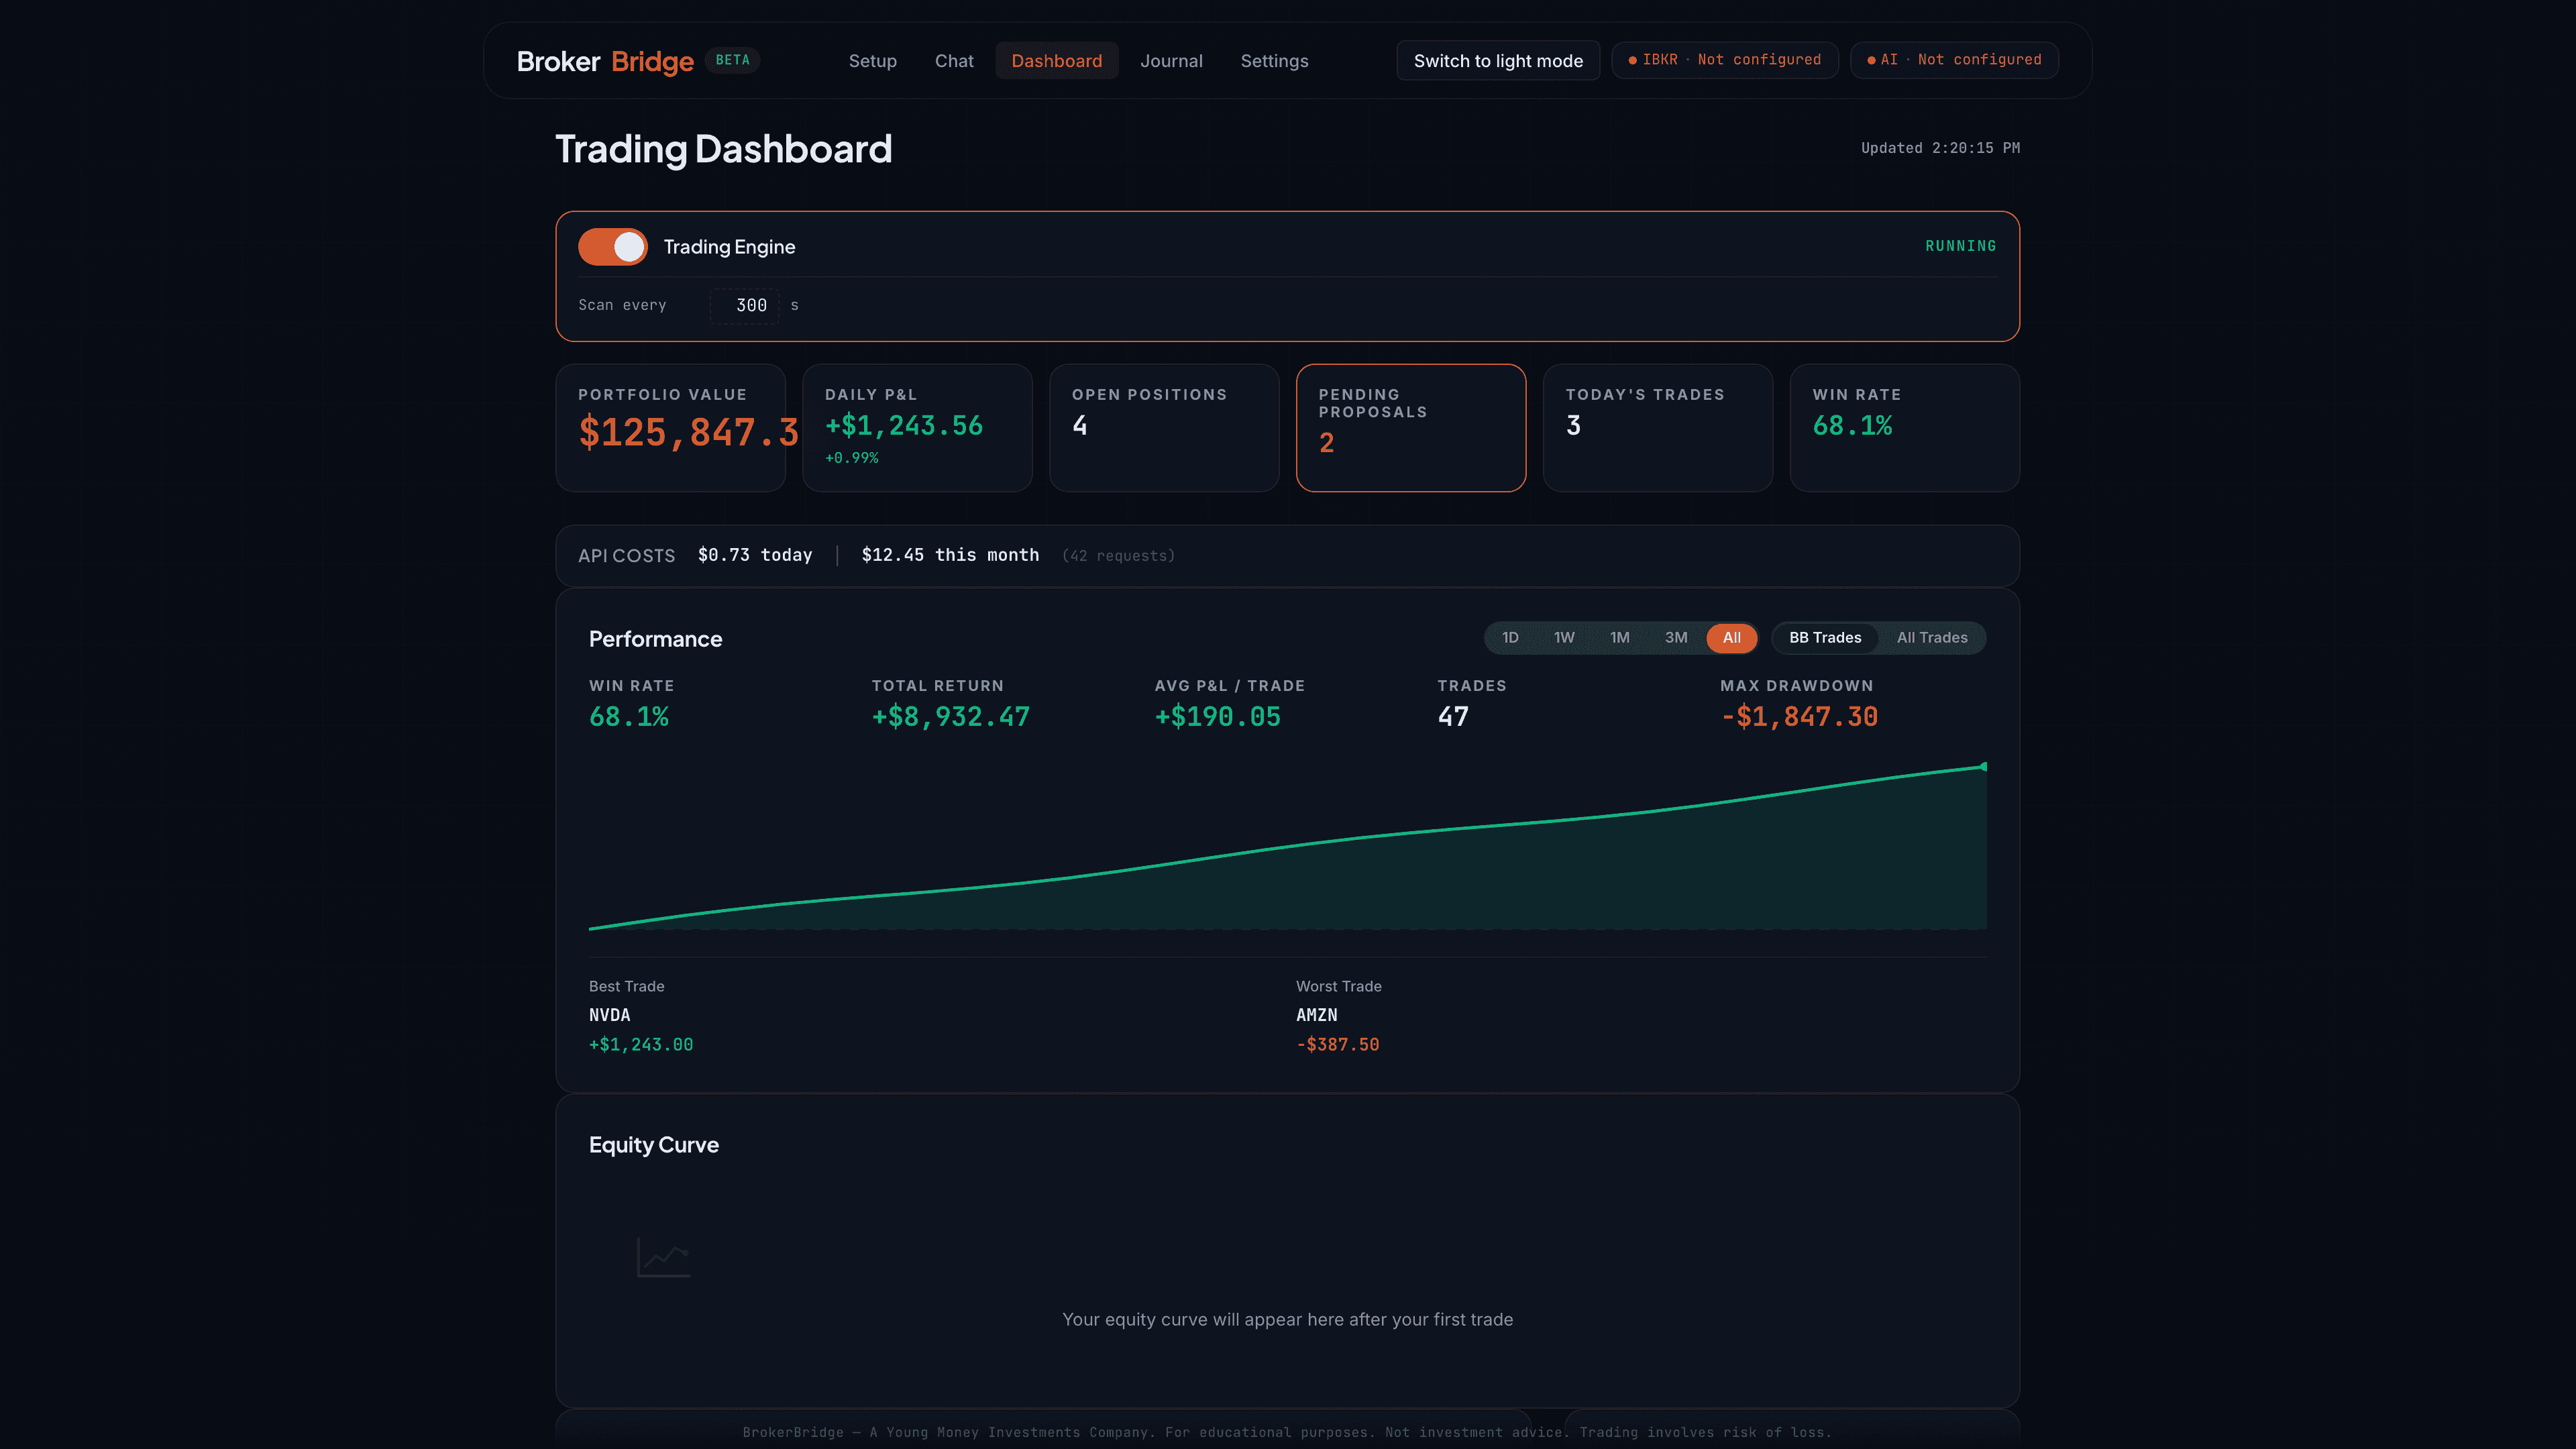Open Settings from the top nav
The height and width of the screenshot is (1449, 2576).
point(1274,61)
